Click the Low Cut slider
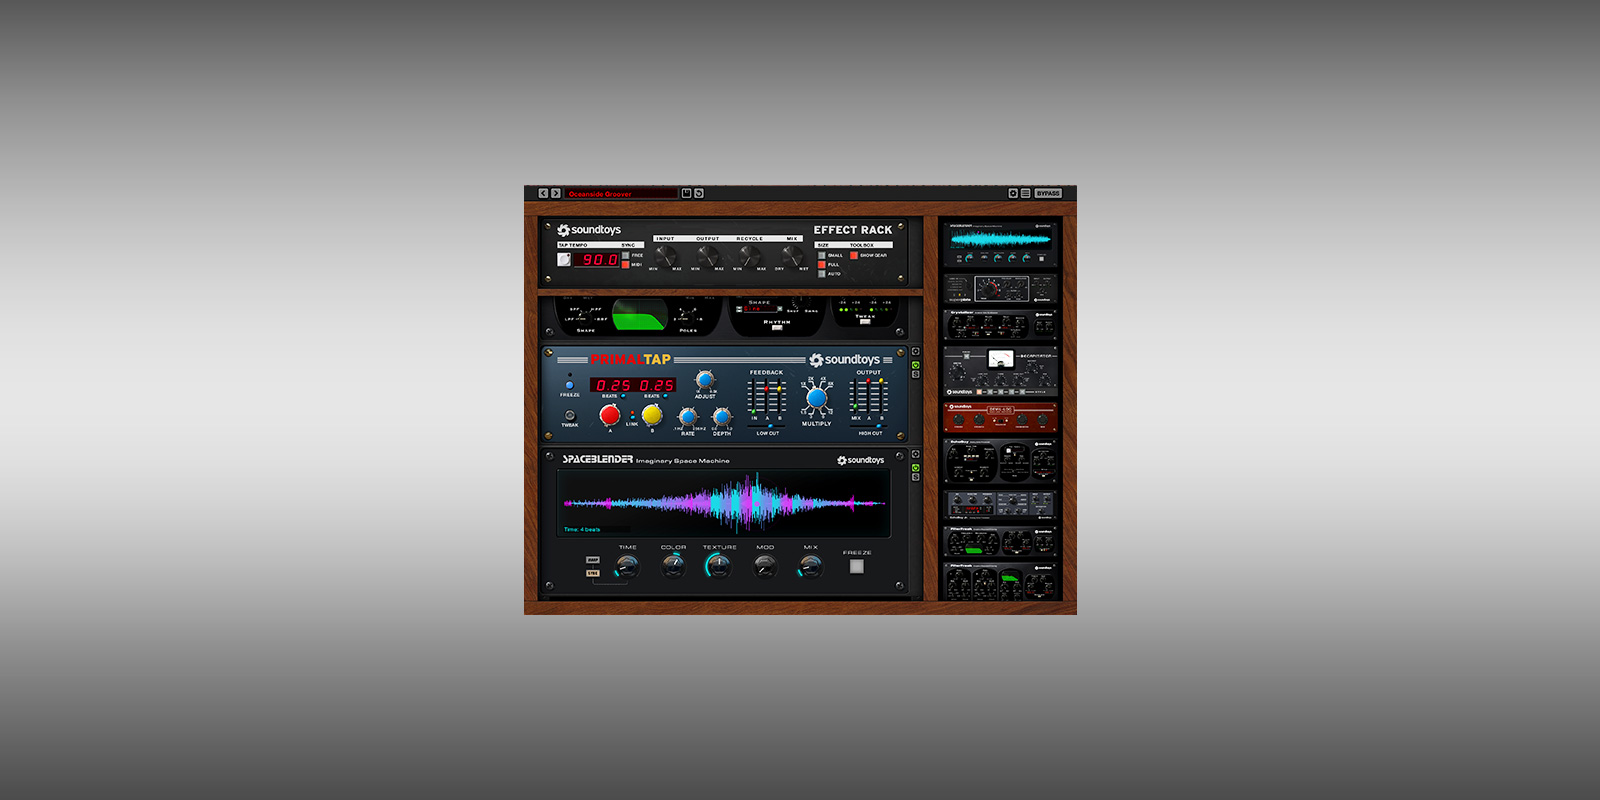 pos(767,426)
